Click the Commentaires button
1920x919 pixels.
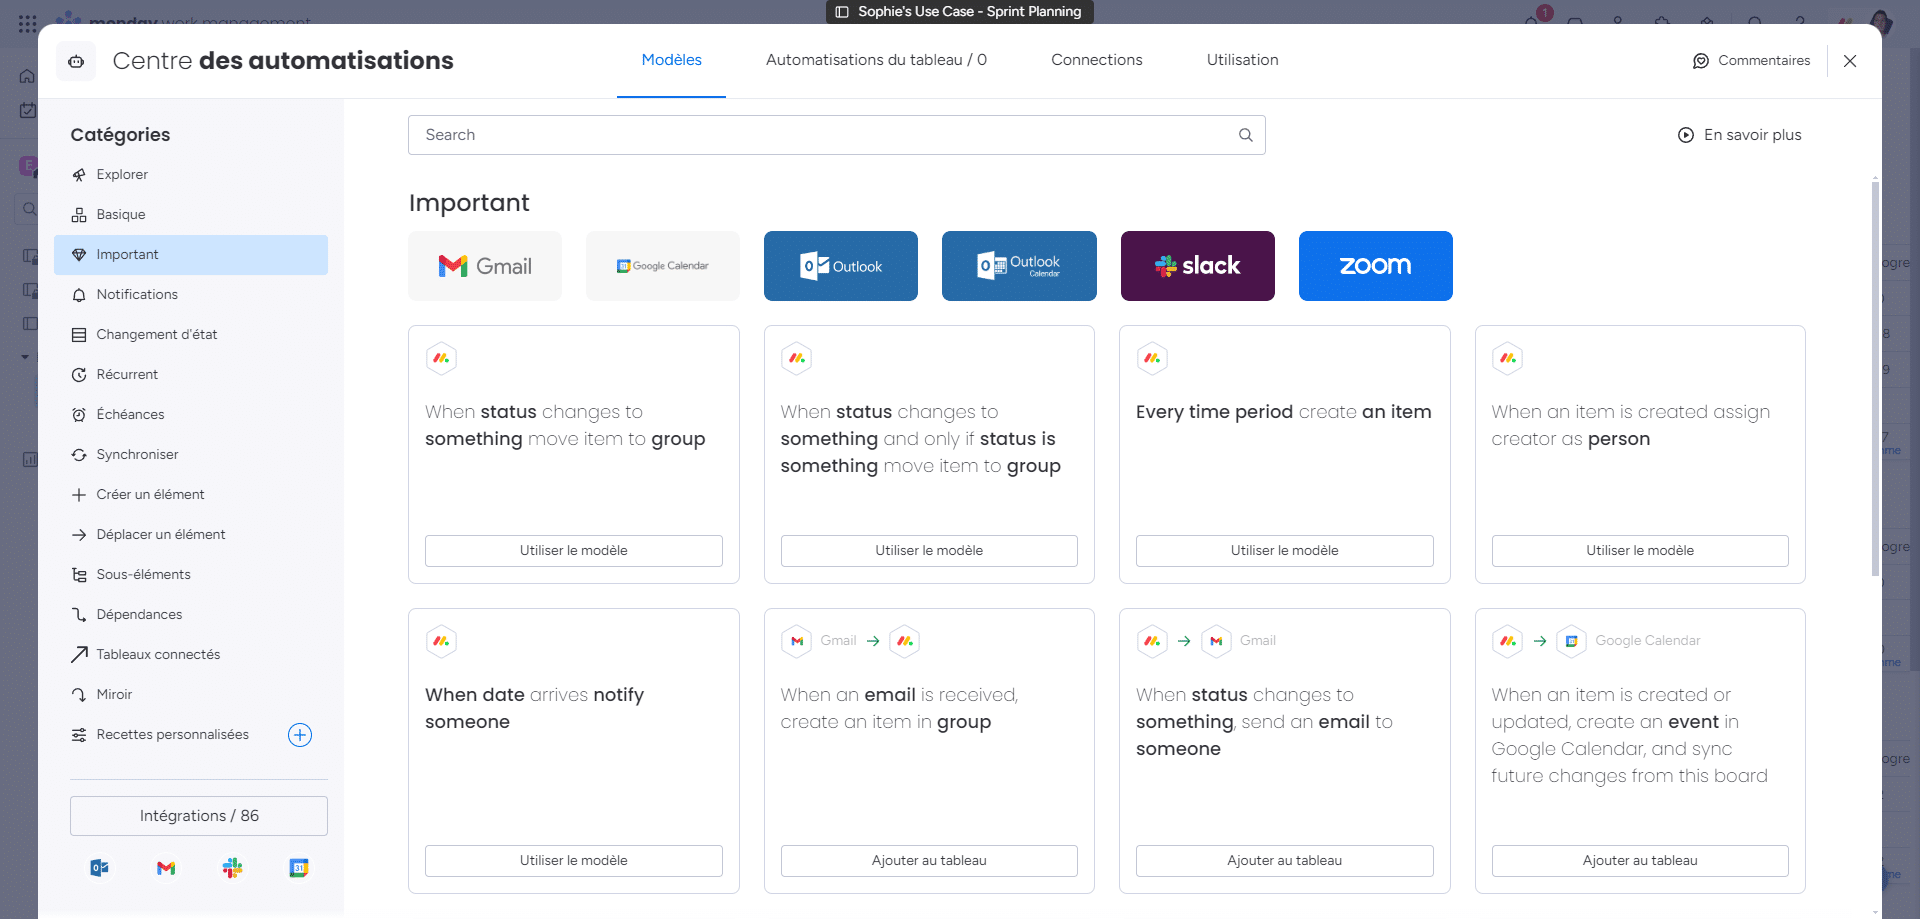coord(1751,61)
